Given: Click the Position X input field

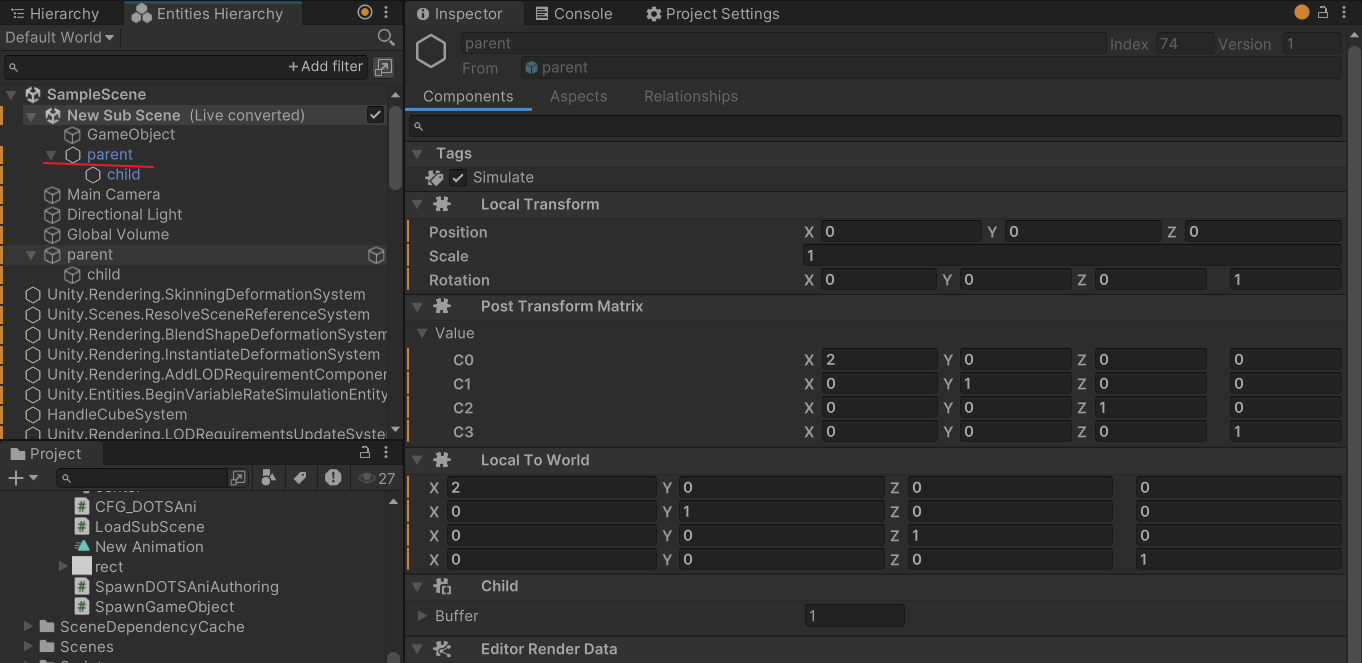Looking at the screenshot, I should point(900,232).
